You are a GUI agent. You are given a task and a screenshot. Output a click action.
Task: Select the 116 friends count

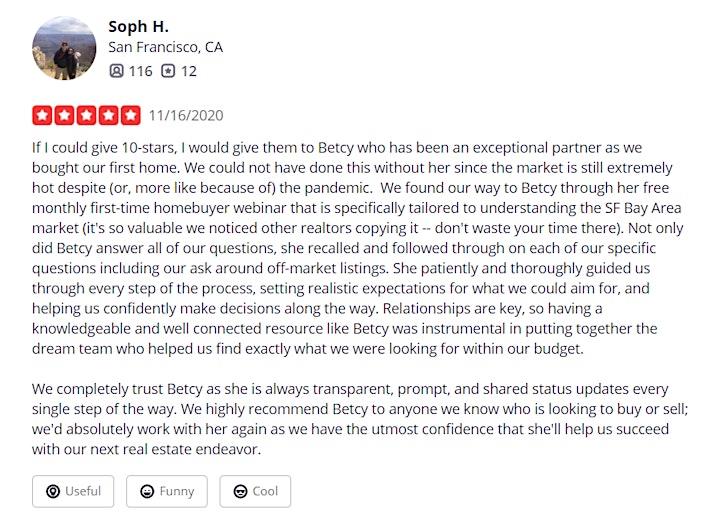pyautogui.click(x=141, y=71)
